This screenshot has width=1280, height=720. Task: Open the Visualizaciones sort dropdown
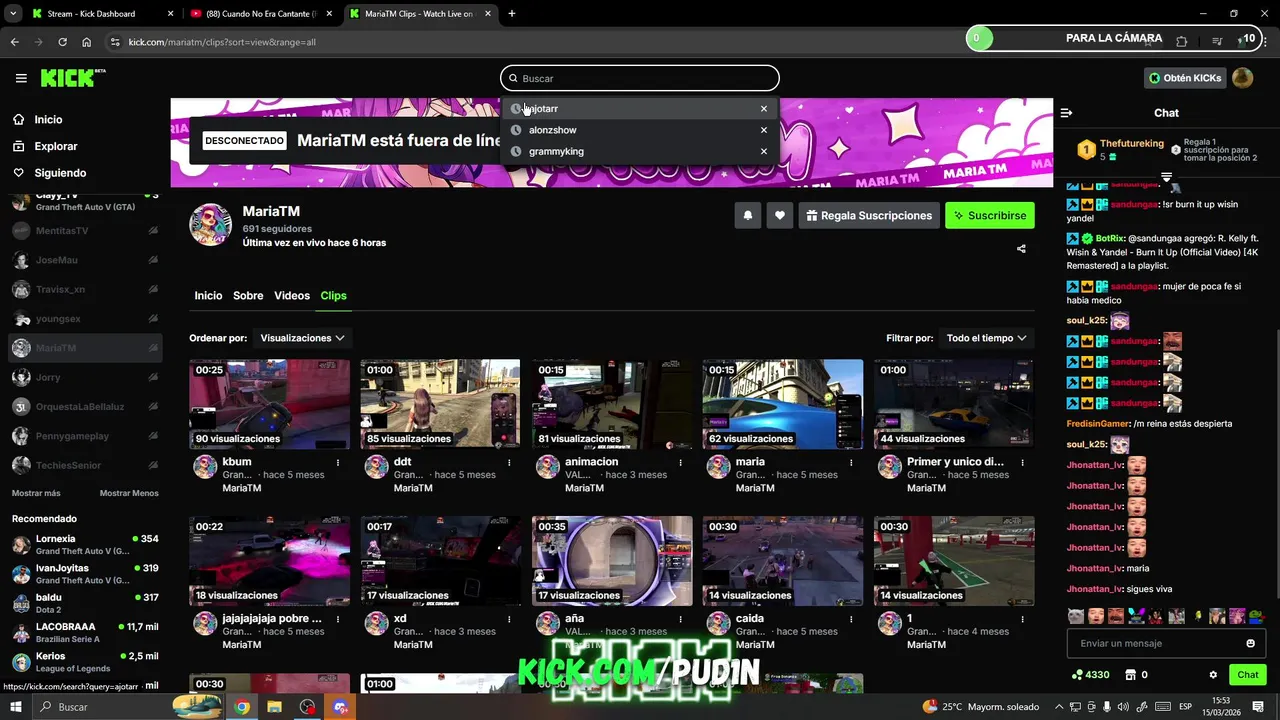(302, 338)
